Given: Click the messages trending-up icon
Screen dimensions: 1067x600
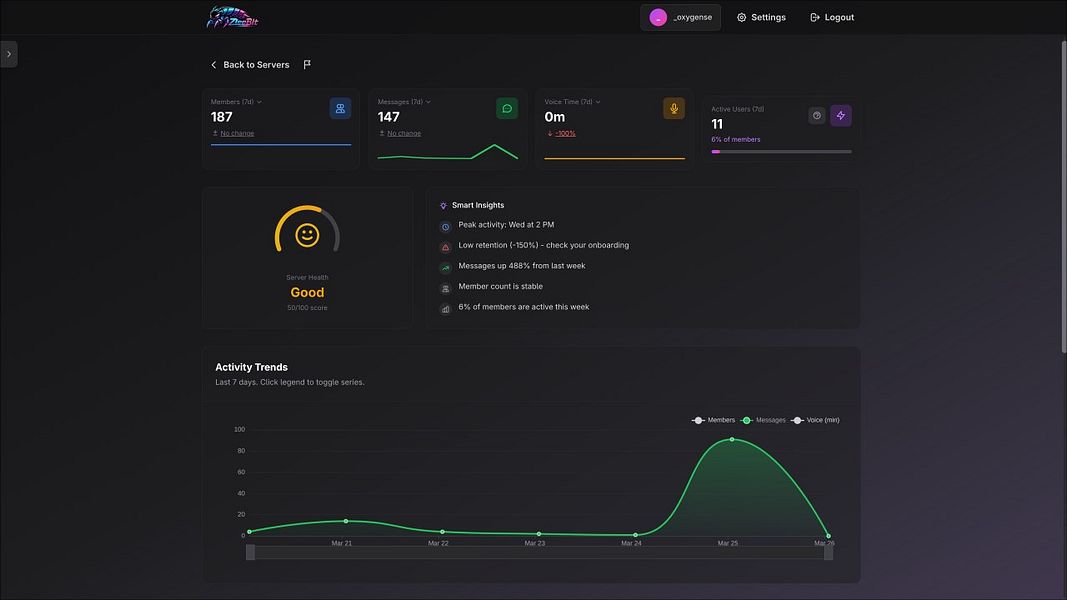Looking at the screenshot, I should click(x=445, y=268).
